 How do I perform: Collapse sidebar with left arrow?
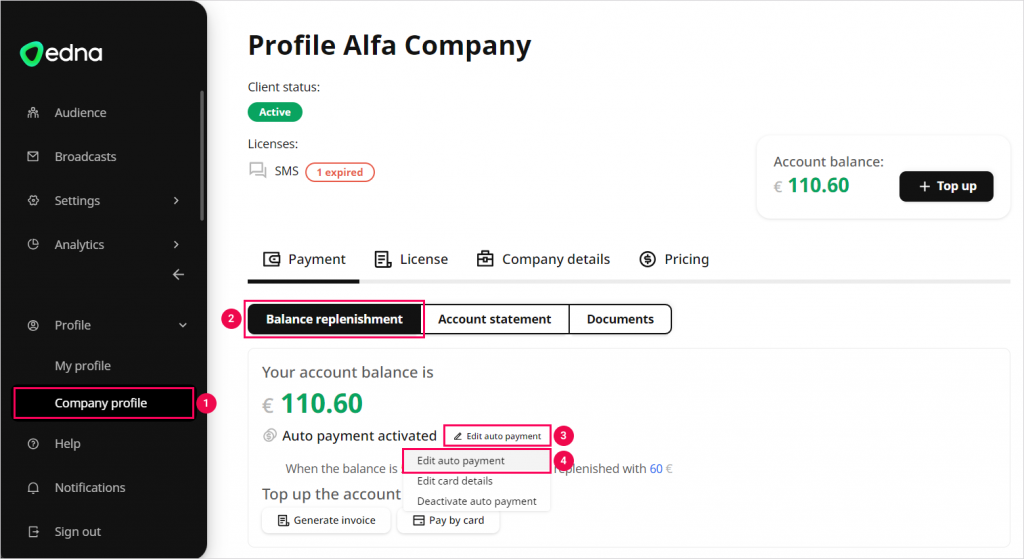click(178, 275)
